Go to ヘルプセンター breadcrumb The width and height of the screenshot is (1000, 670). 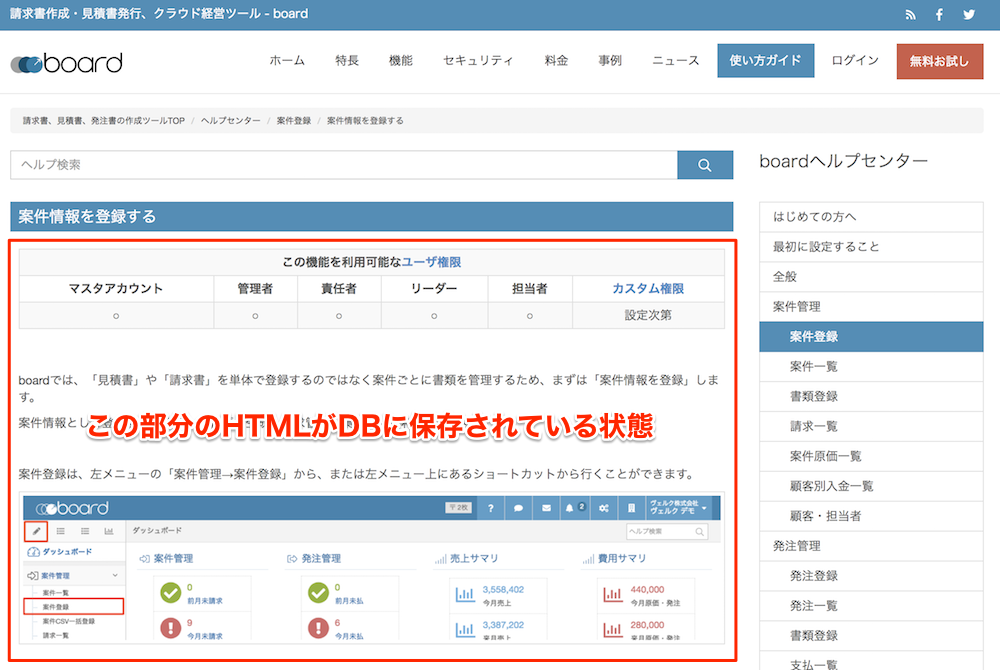[230, 120]
